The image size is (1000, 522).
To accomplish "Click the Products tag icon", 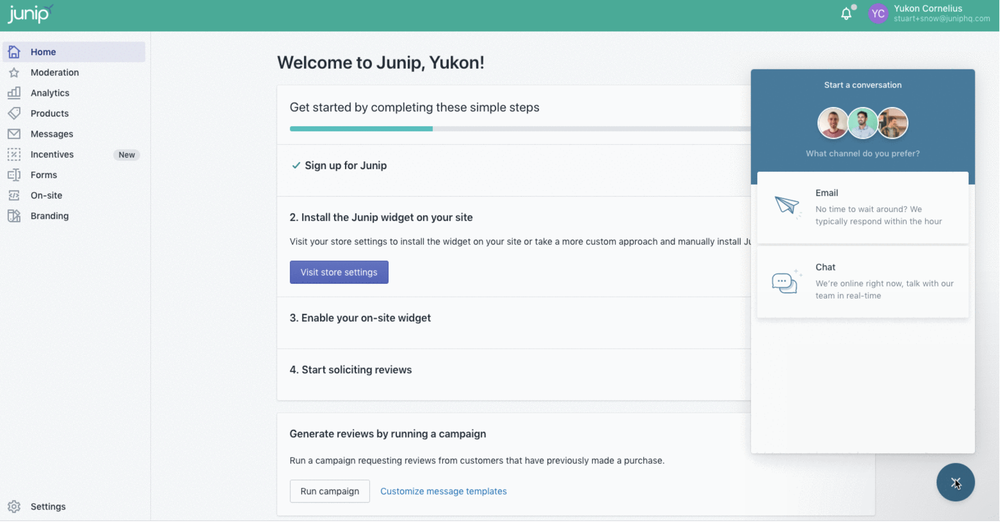I will tap(14, 113).
